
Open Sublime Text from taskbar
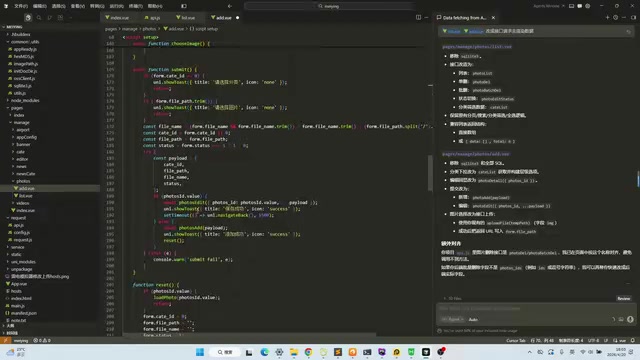(x=338, y=352)
